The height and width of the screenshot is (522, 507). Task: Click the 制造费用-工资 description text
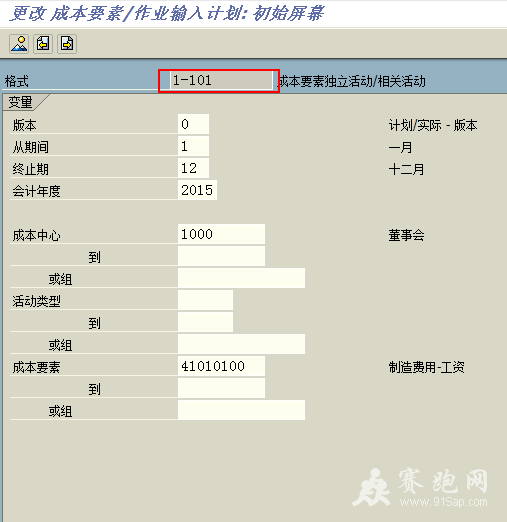(426, 367)
